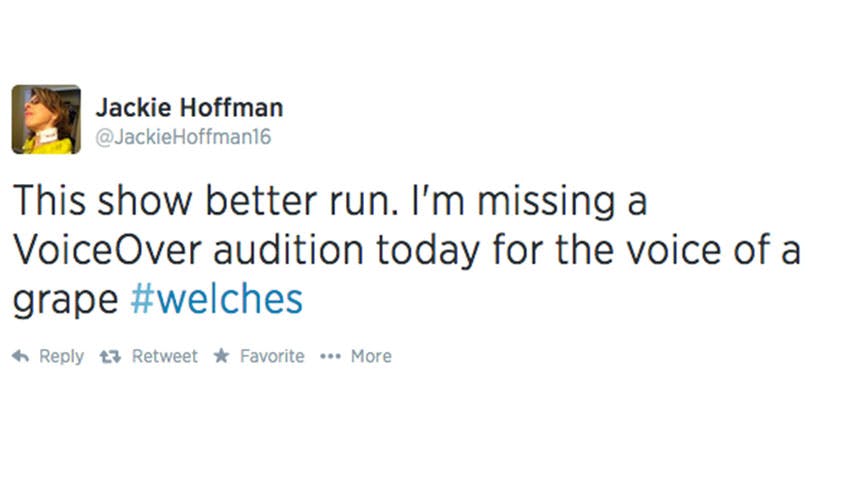Open Jackie Hoffman's profile picture
860x484 pixels.
click(46, 119)
